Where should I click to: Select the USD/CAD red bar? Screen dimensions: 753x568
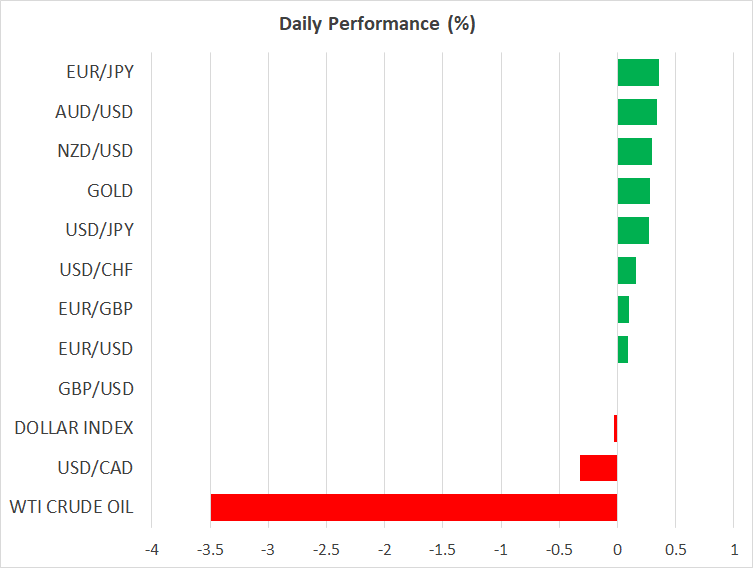598,468
